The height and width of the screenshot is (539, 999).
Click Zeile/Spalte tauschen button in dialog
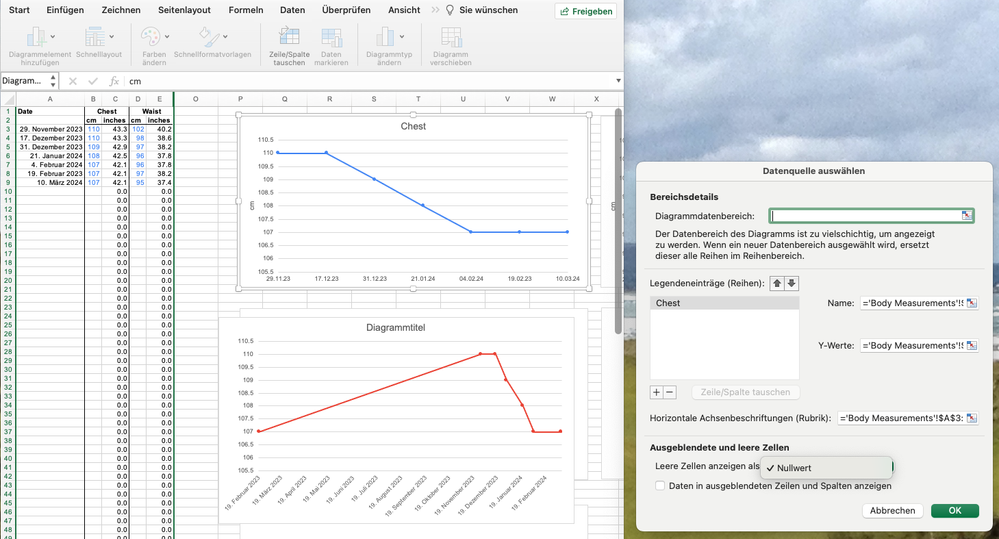pyautogui.click(x=745, y=392)
